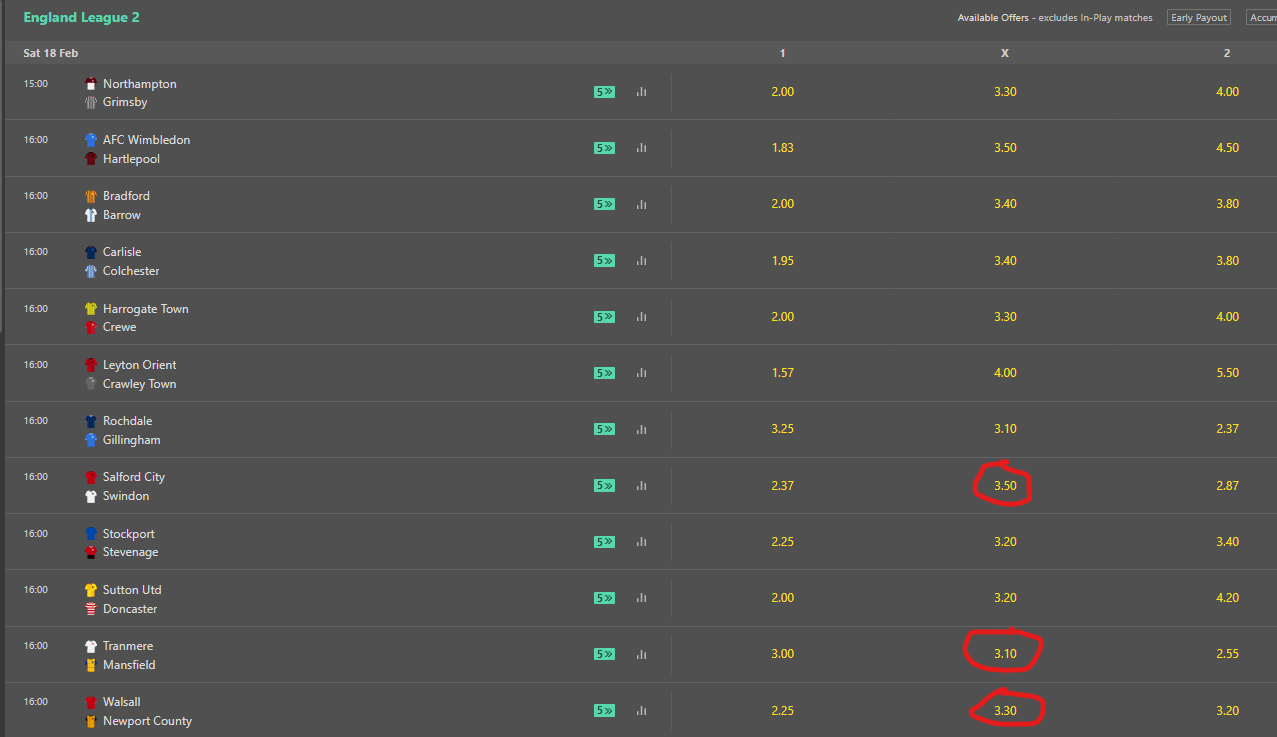Click the Crawley Town team name
The image size is (1277, 737).
139,384
